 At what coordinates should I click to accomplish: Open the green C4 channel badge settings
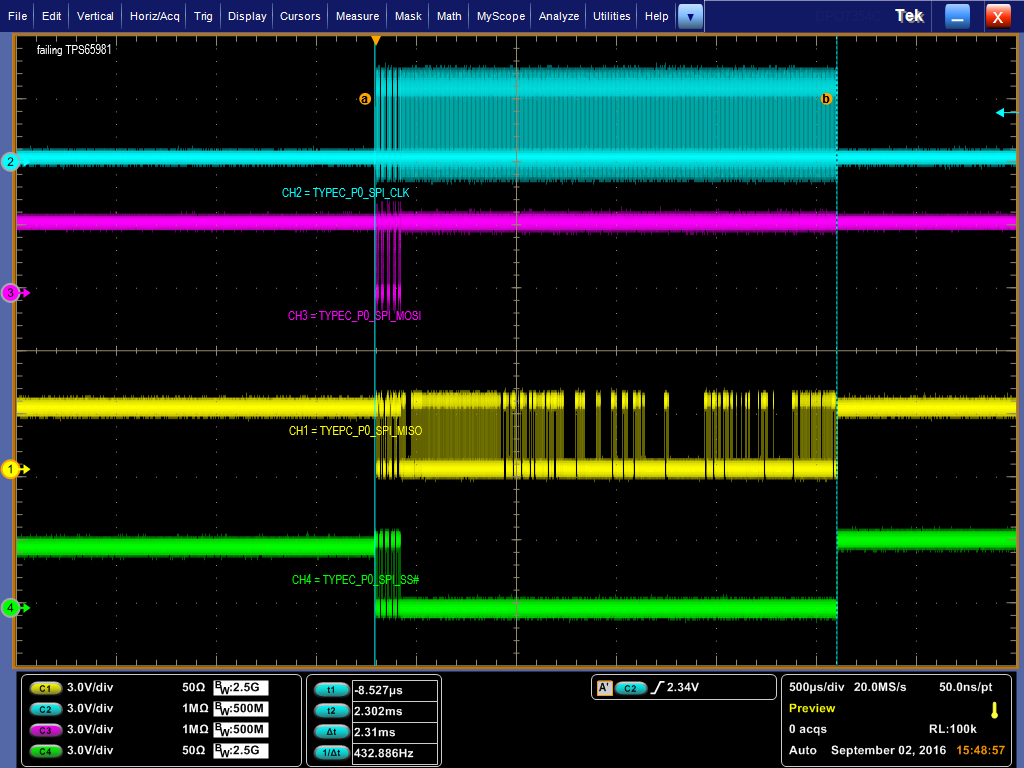coord(44,750)
